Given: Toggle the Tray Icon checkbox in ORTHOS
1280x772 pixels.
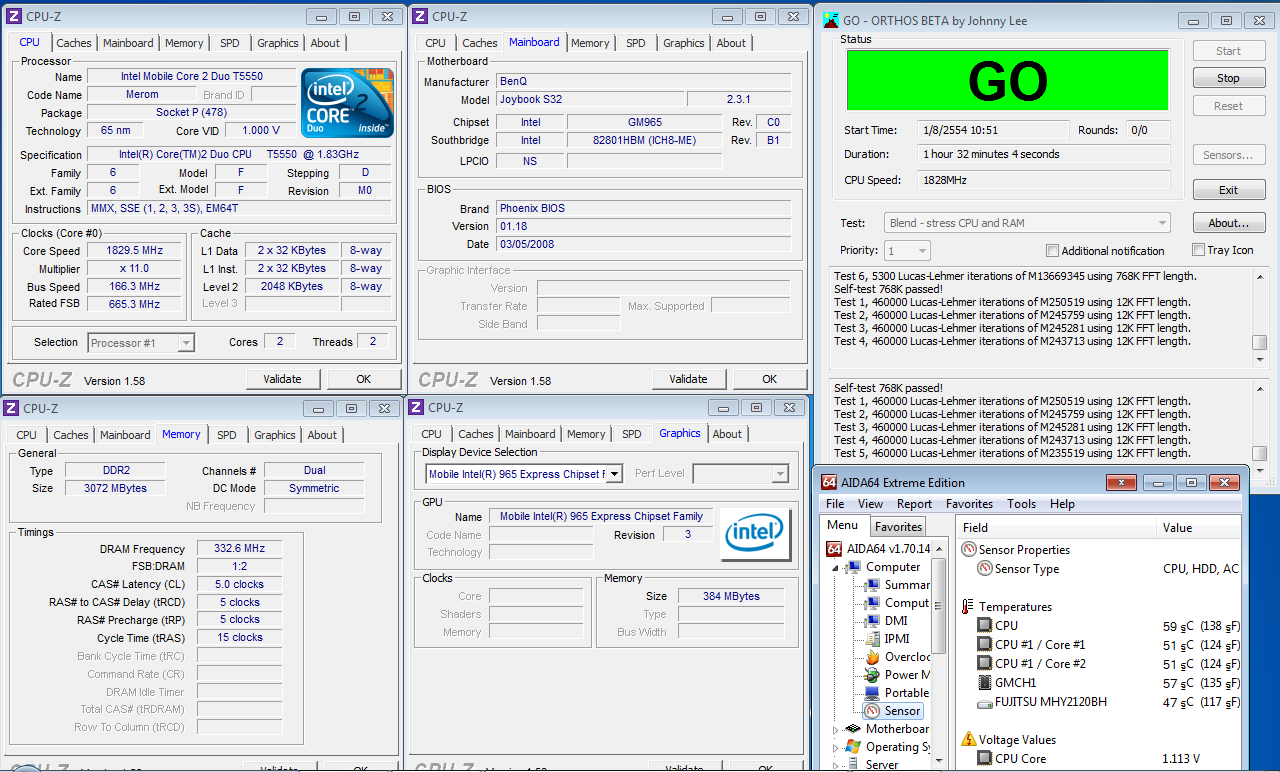Looking at the screenshot, I should (x=1199, y=250).
